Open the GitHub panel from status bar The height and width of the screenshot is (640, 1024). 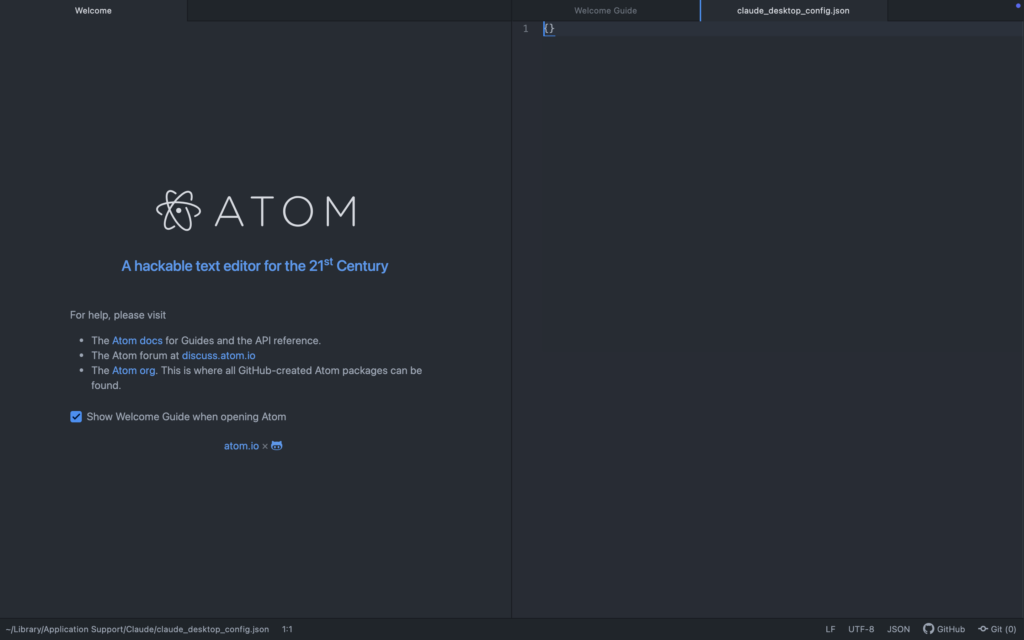pos(944,629)
